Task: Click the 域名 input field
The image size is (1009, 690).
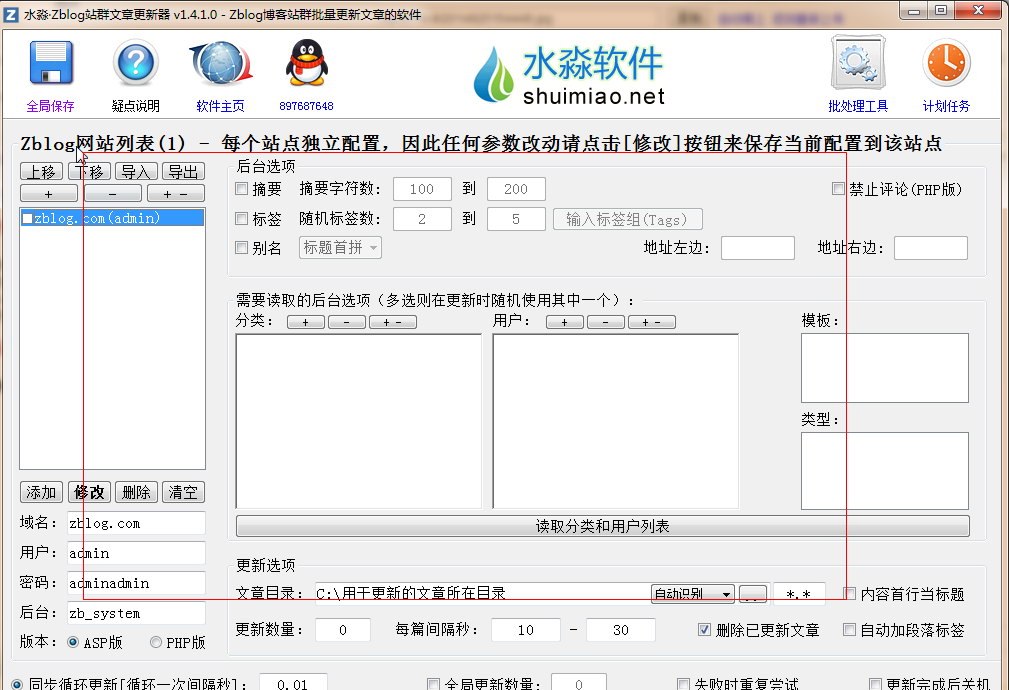Action: tap(136, 523)
